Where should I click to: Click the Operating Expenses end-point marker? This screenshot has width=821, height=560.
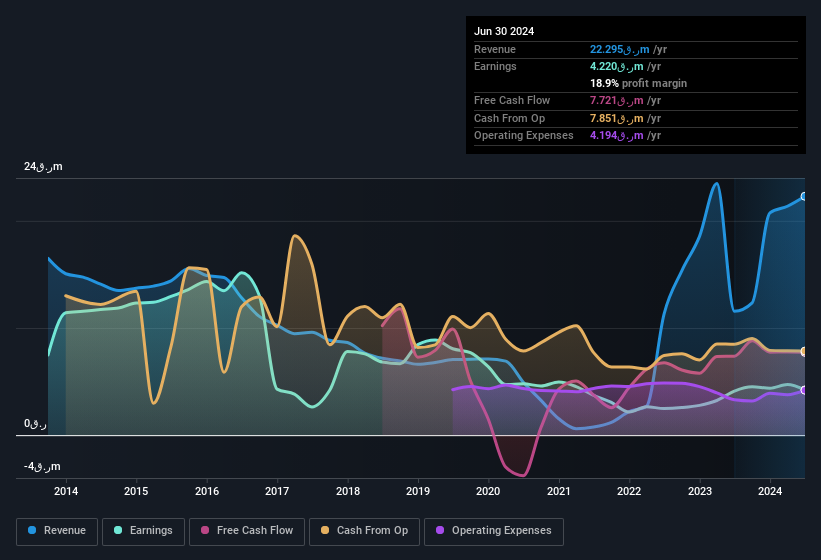[x=804, y=390]
